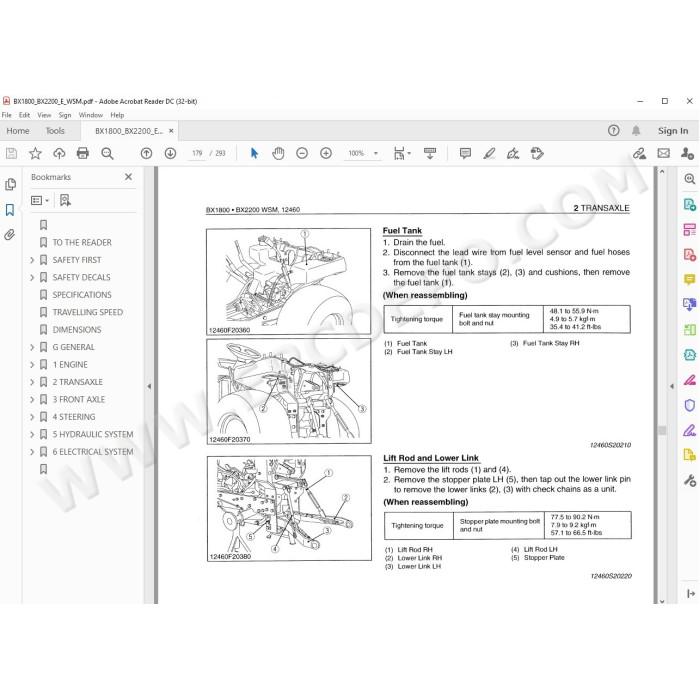700x700 pixels.
Task: Open page thumbnails panel icon
Action: pyautogui.click(x=10, y=184)
